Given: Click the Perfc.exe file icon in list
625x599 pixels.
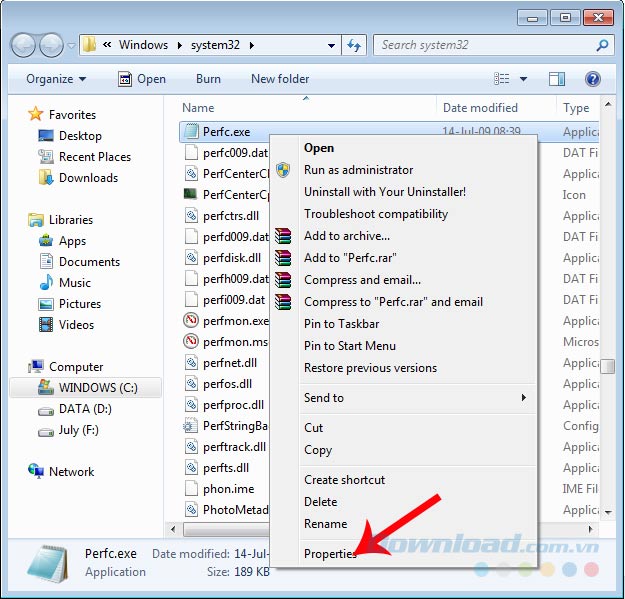Looking at the screenshot, I should coord(191,131).
